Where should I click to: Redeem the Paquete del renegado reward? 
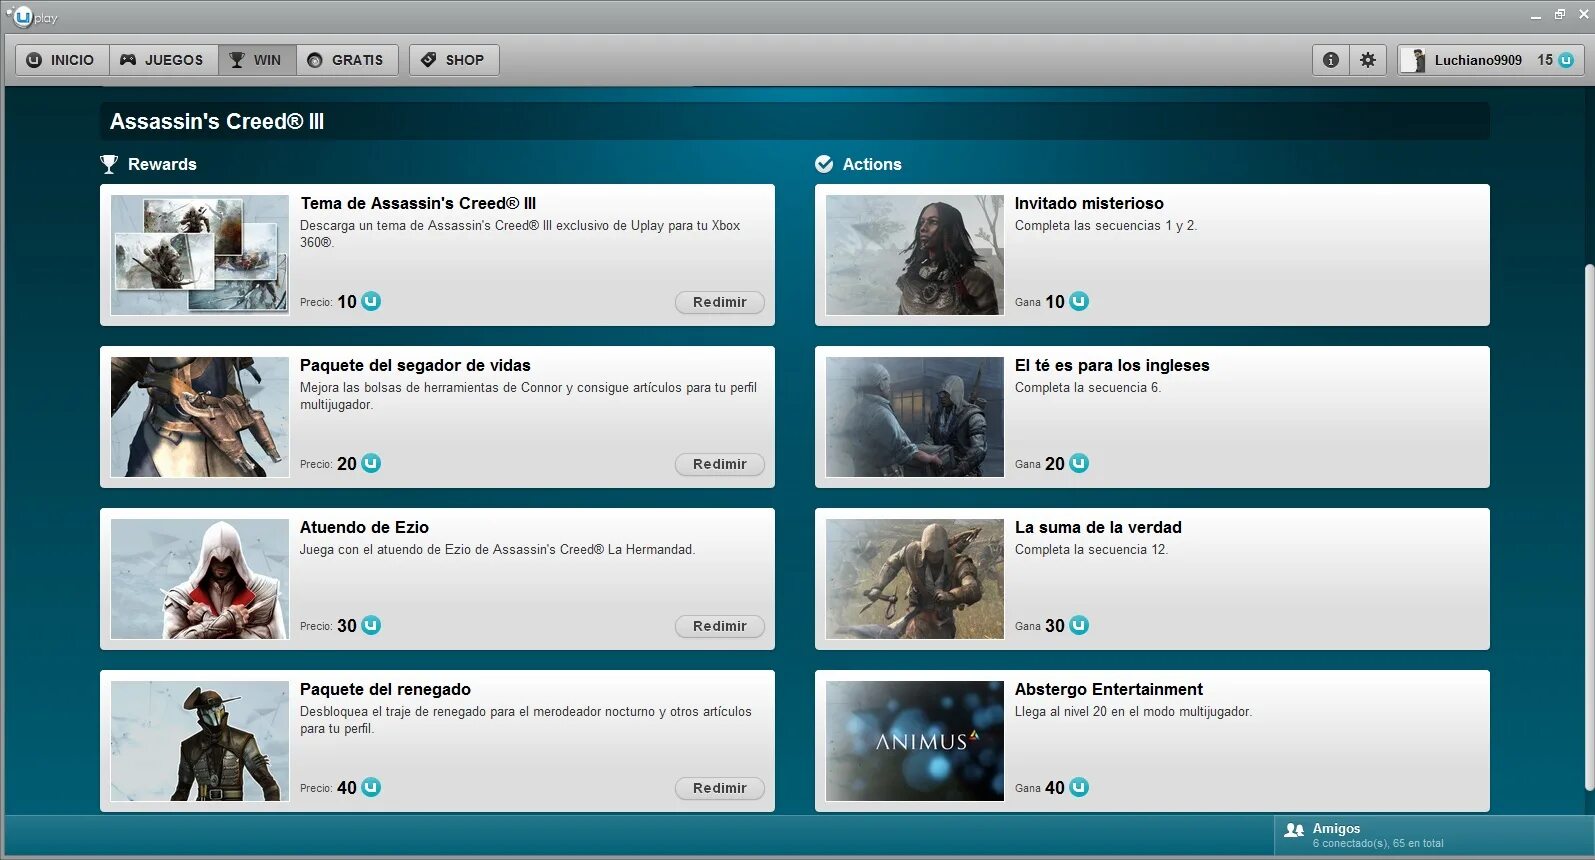720,788
